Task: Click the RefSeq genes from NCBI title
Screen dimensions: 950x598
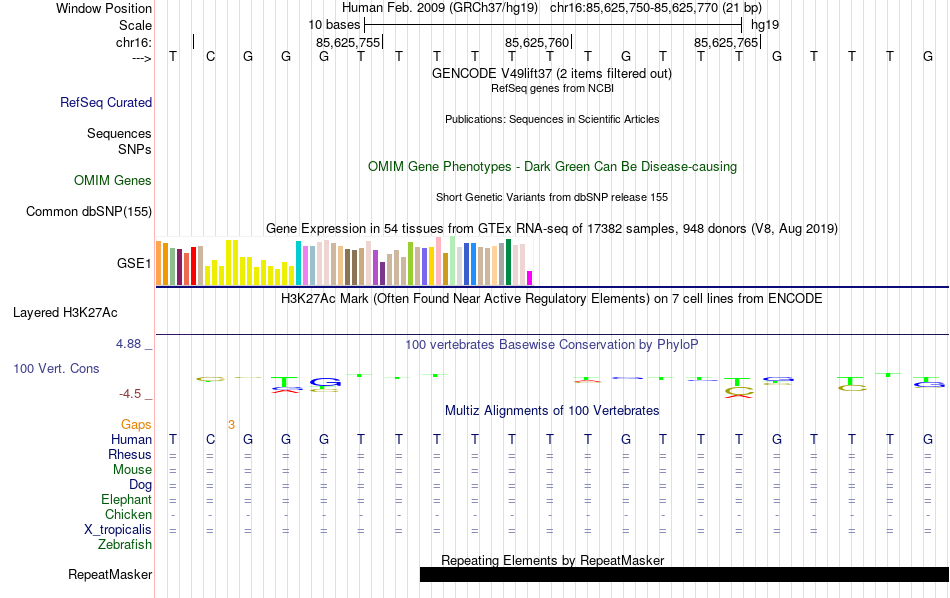Action: pyautogui.click(x=552, y=88)
